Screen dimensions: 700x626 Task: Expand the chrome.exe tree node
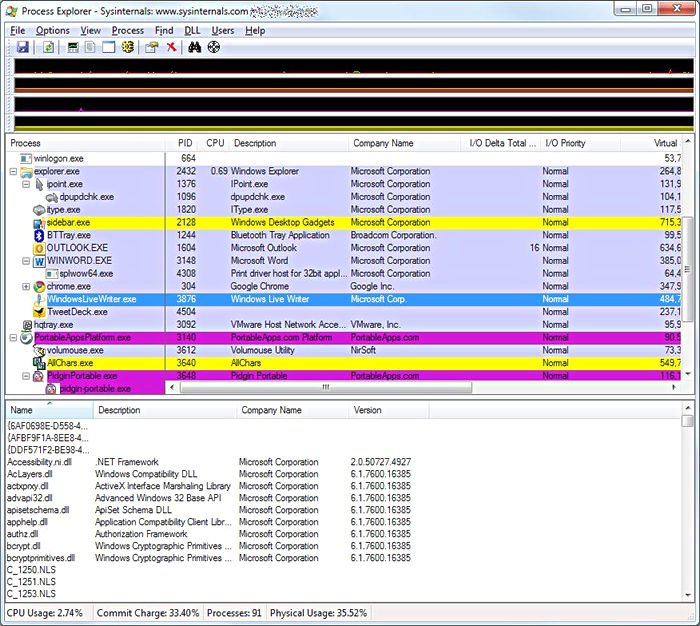coord(26,286)
